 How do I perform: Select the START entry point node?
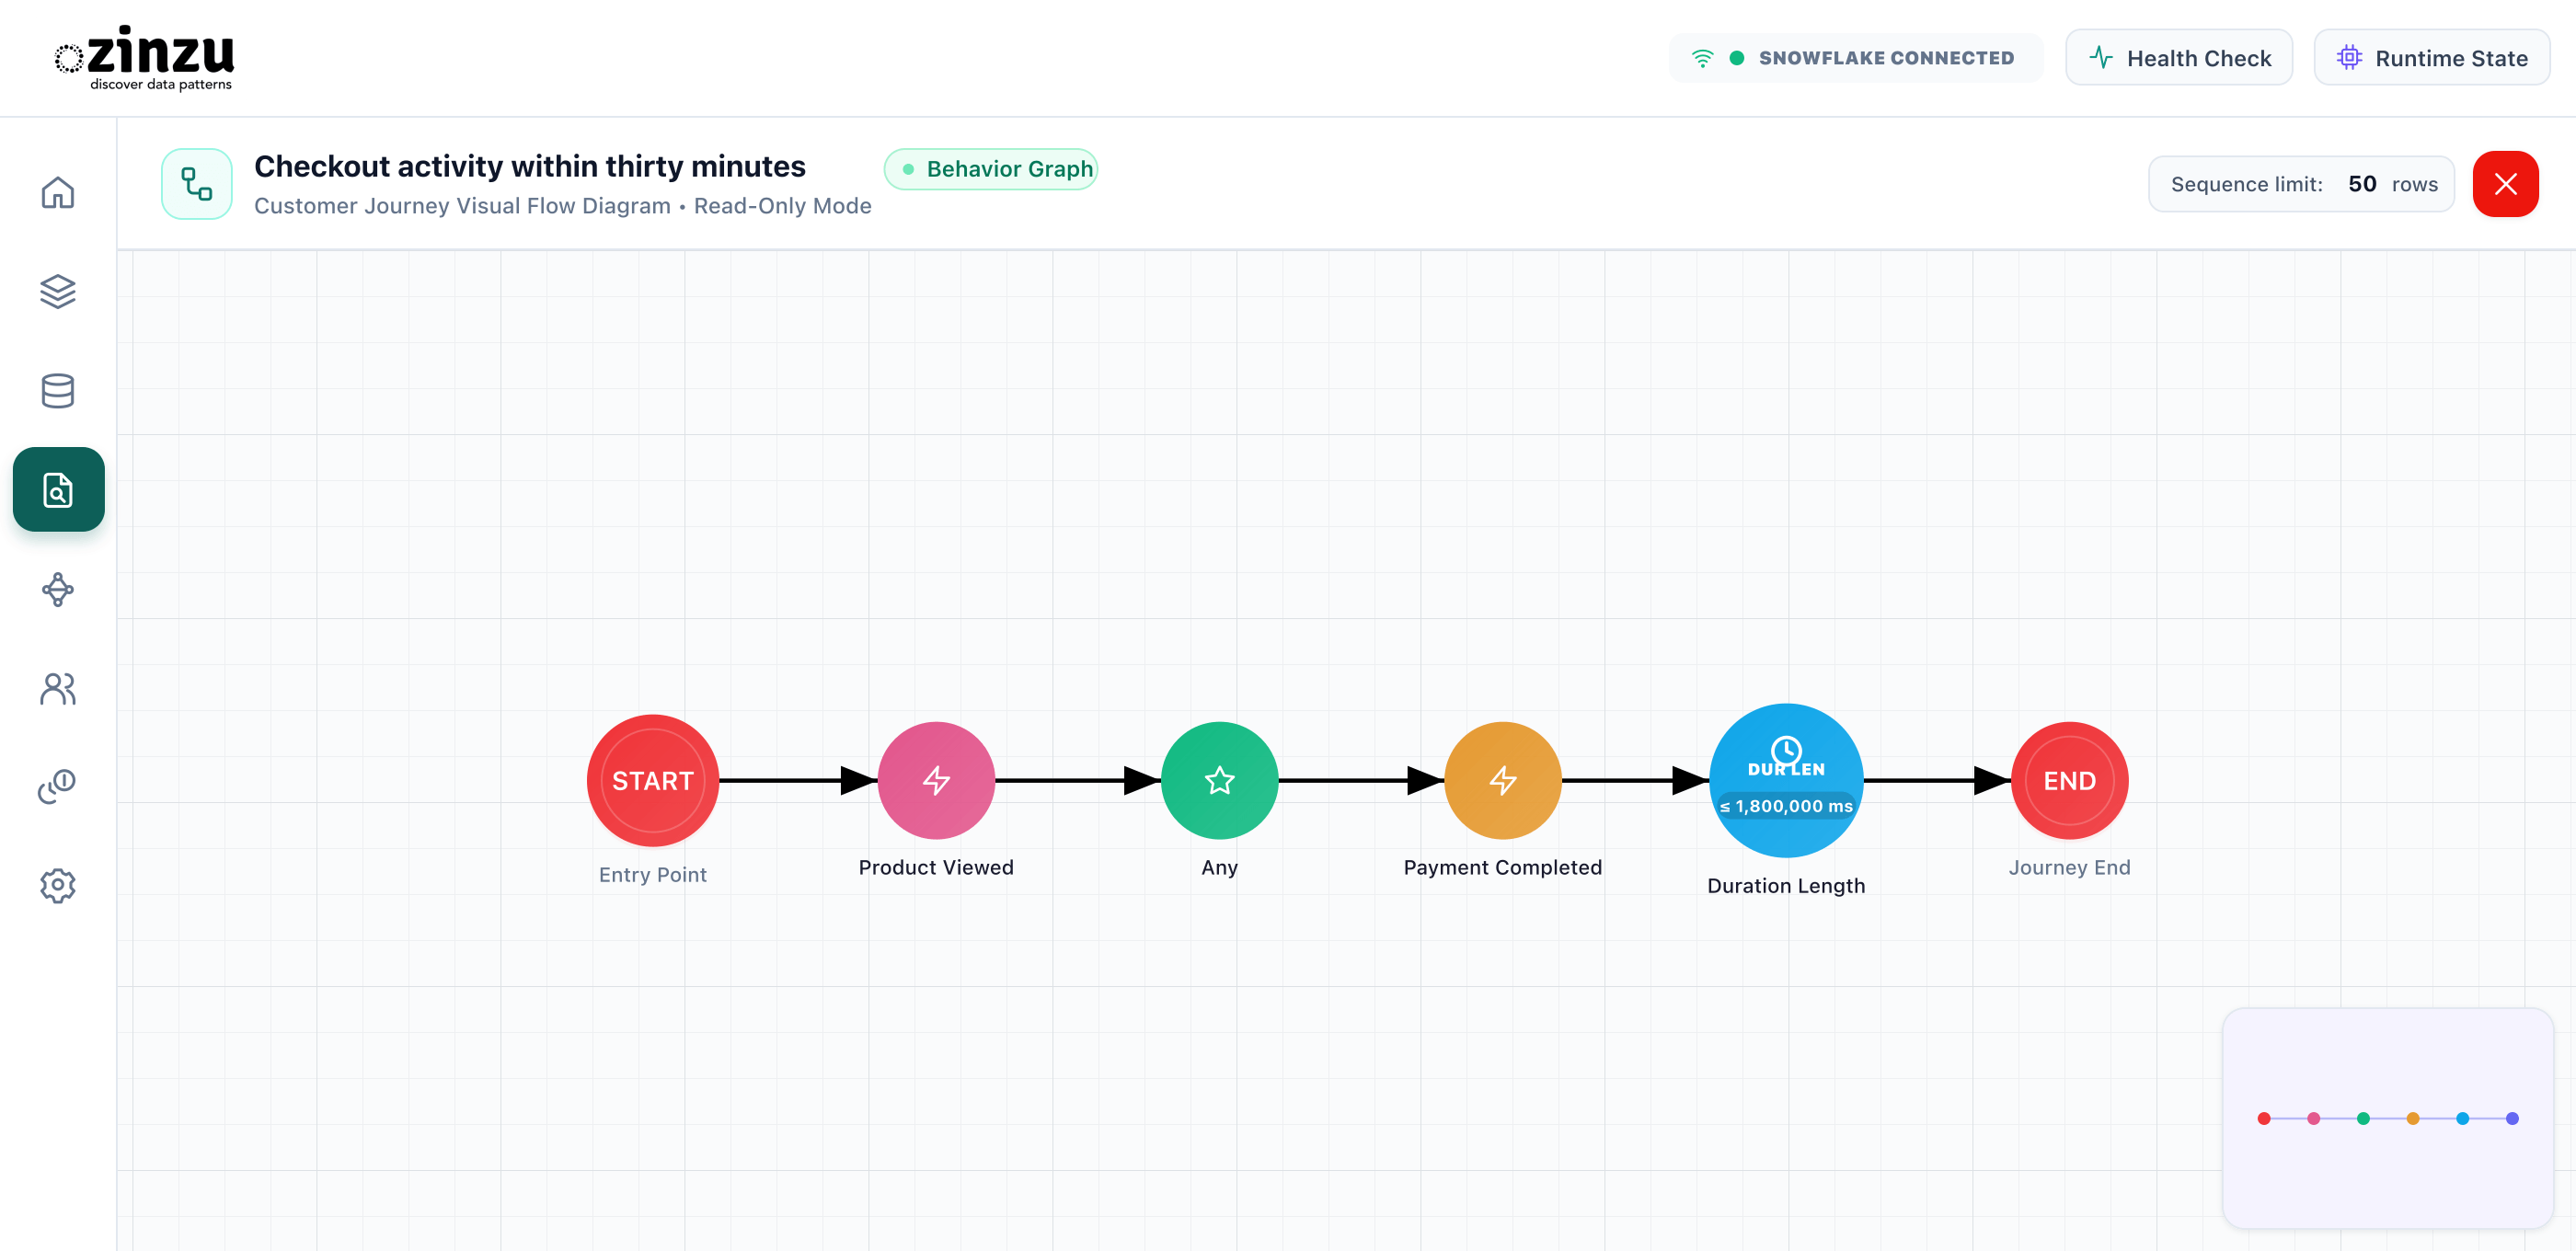(x=653, y=780)
